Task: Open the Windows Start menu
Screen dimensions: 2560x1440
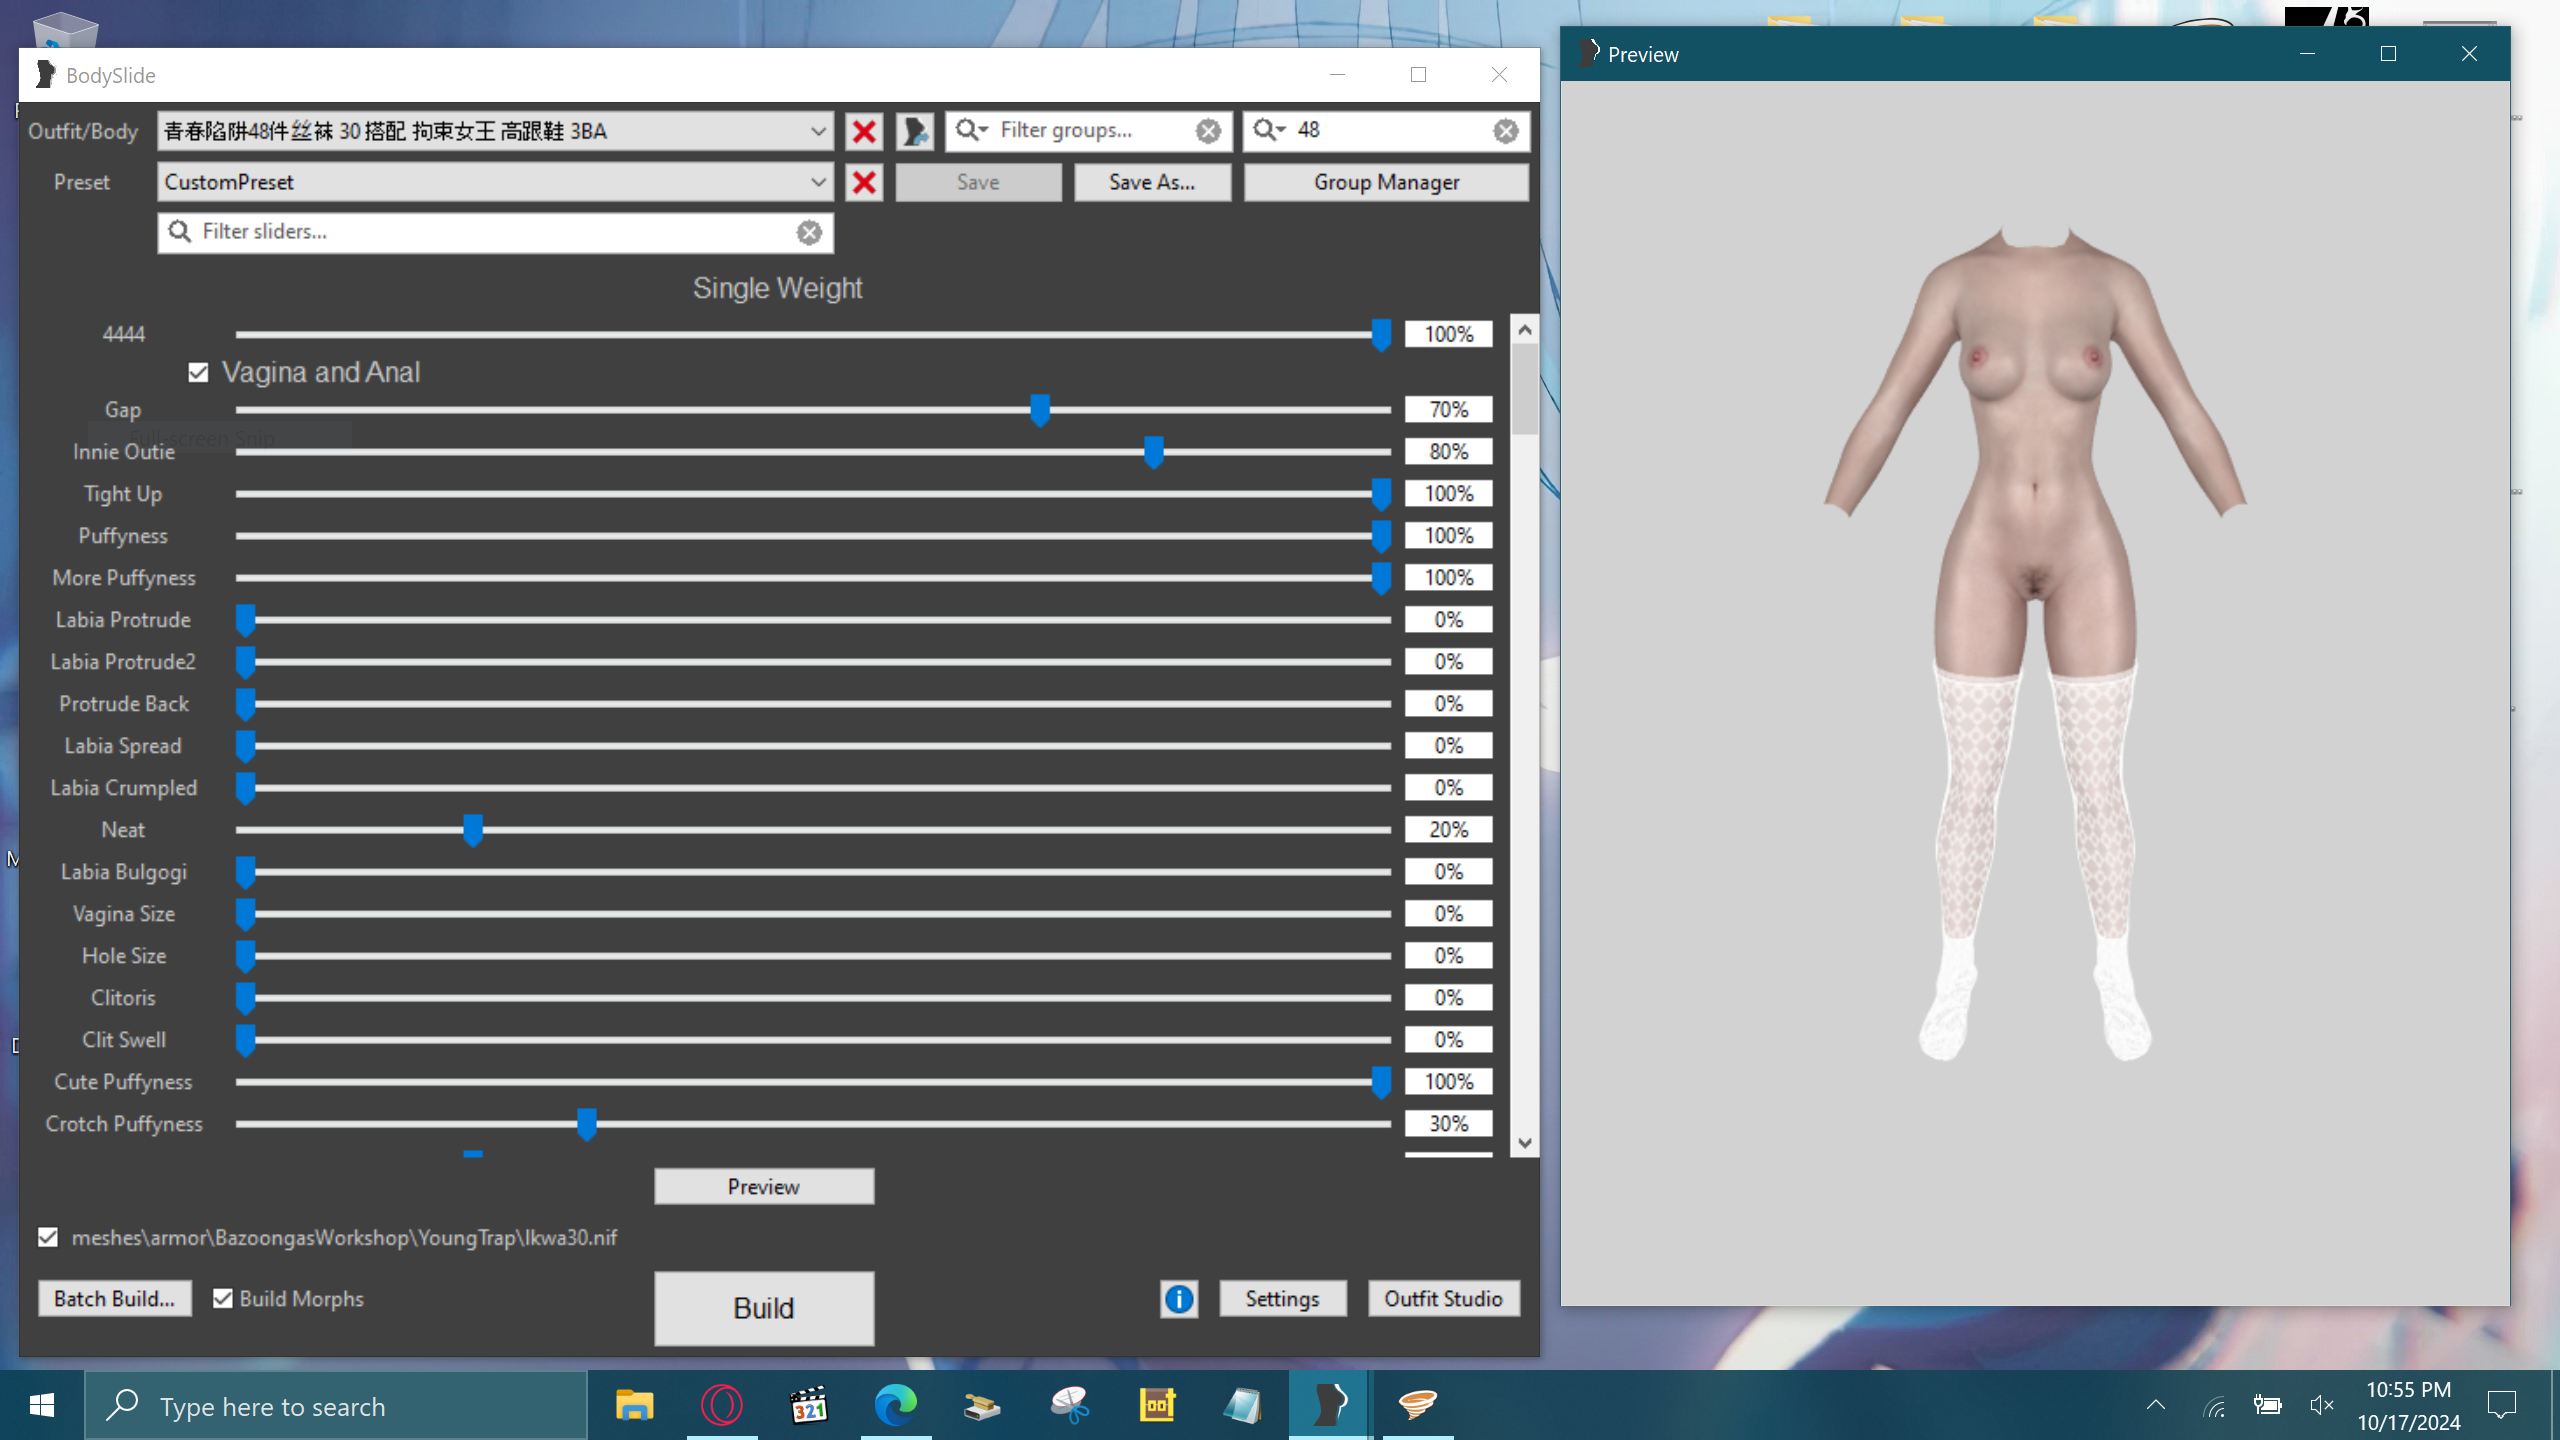Action: 42,1405
